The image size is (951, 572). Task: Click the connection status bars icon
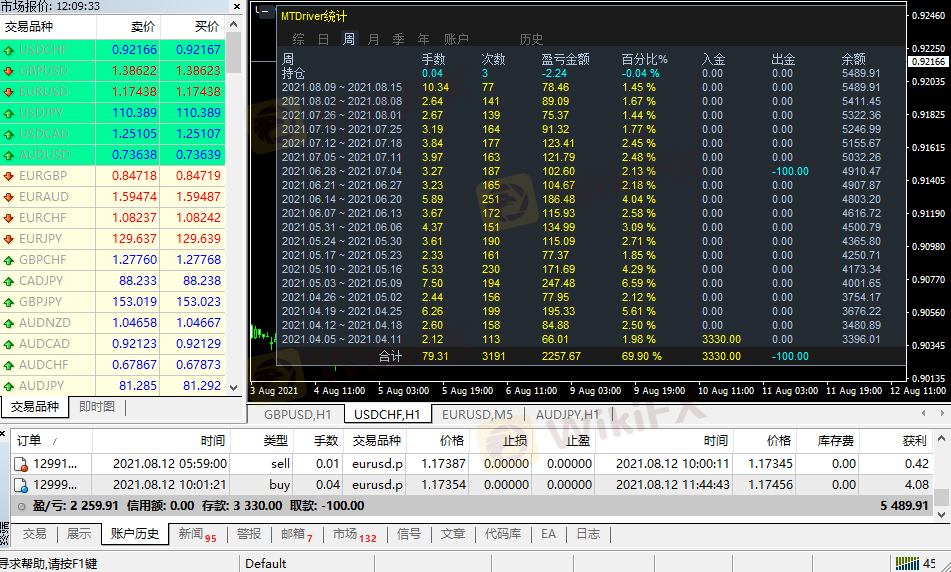tap(907, 563)
